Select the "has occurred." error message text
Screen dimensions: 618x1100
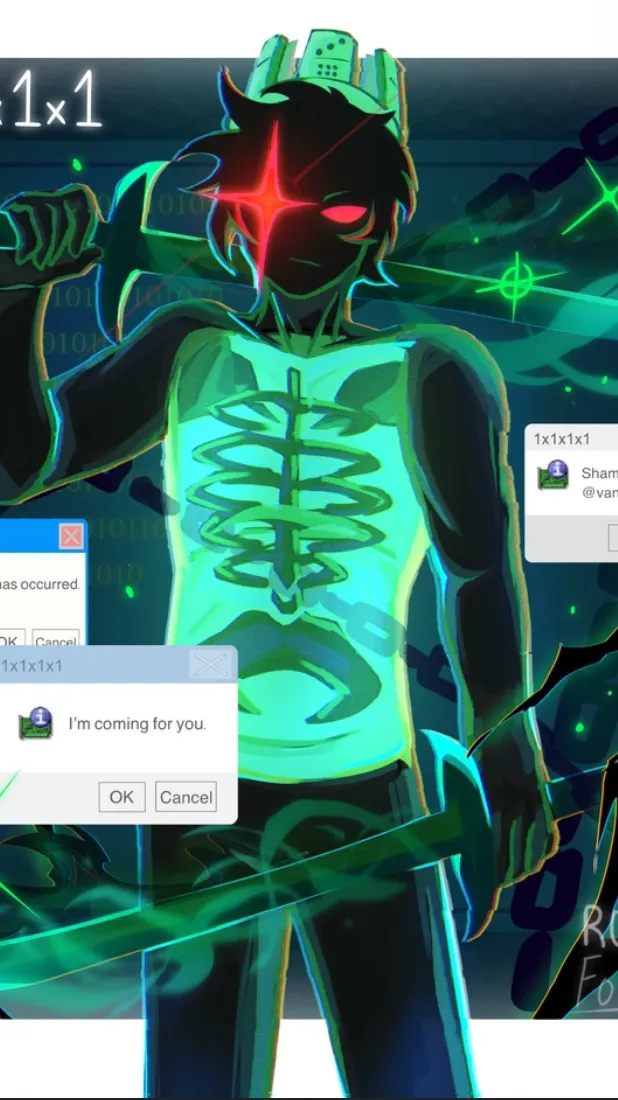[41, 584]
